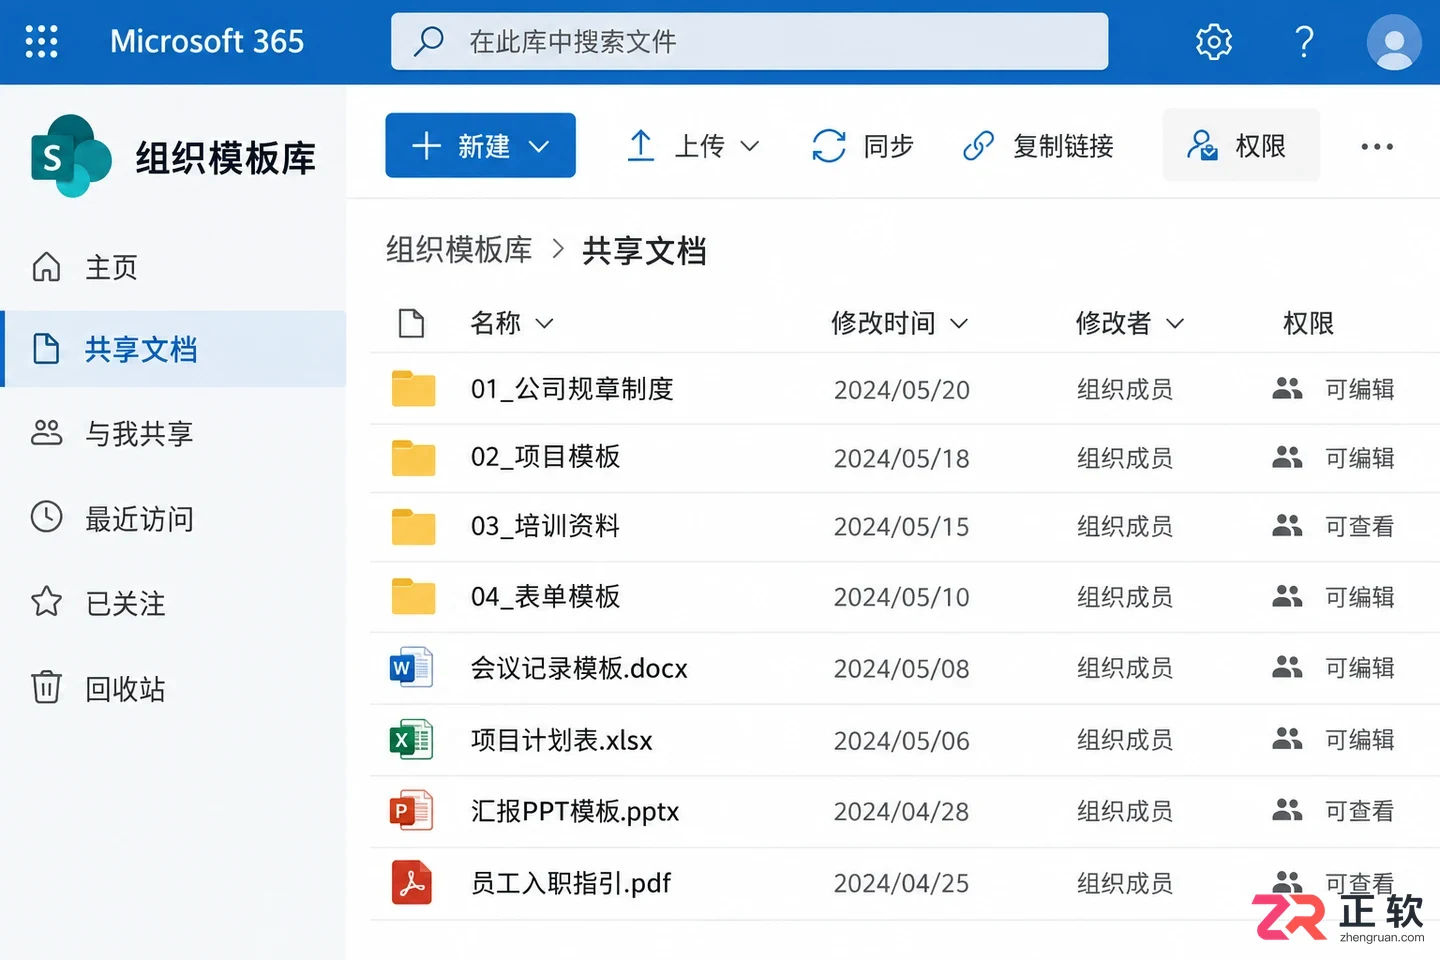Click the 组织模板库 breadcrumb link
Screen dimensions: 1440x960
[459, 249]
